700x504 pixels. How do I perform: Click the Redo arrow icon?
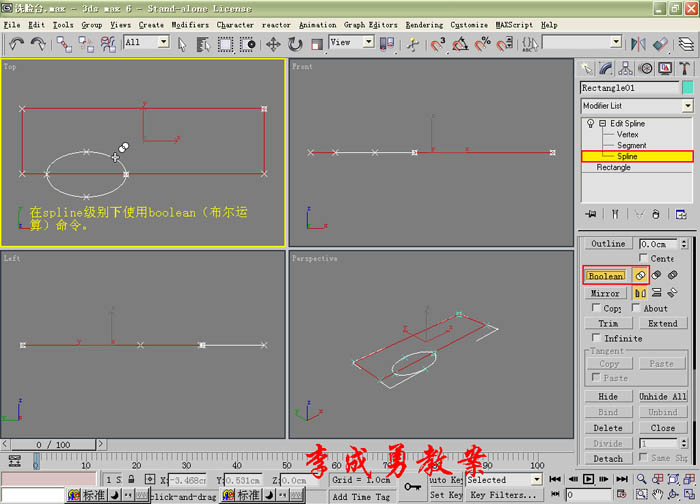tap(38, 44)
